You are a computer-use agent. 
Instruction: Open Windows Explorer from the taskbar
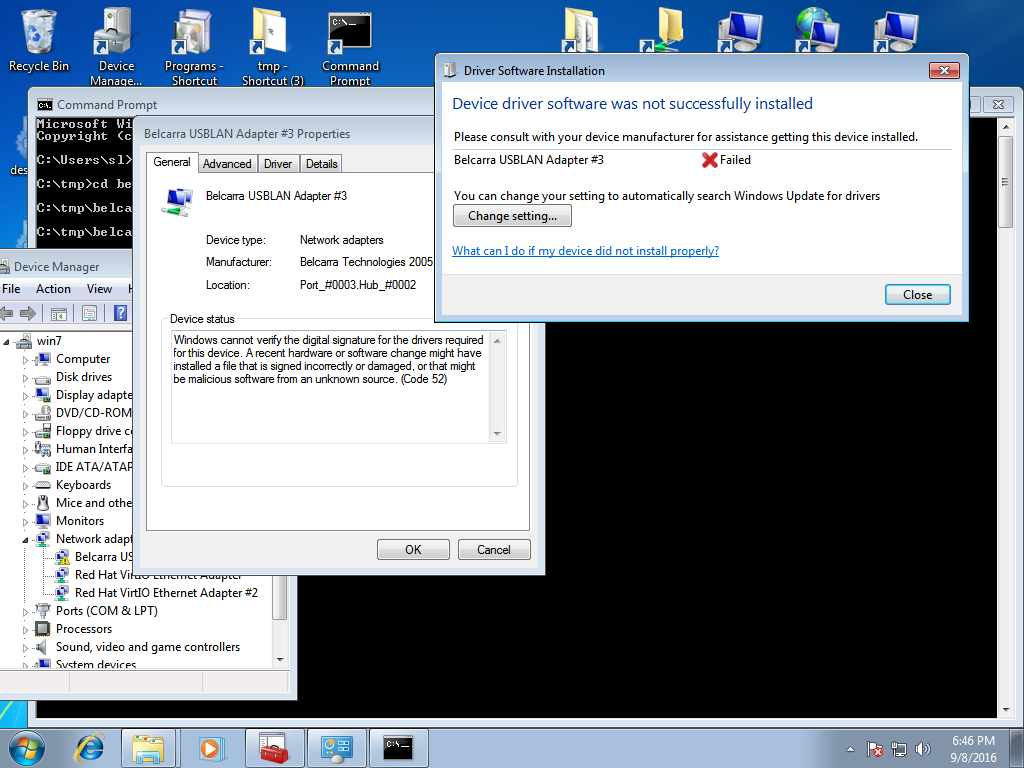pyautogui.click(x=148, y=748)
